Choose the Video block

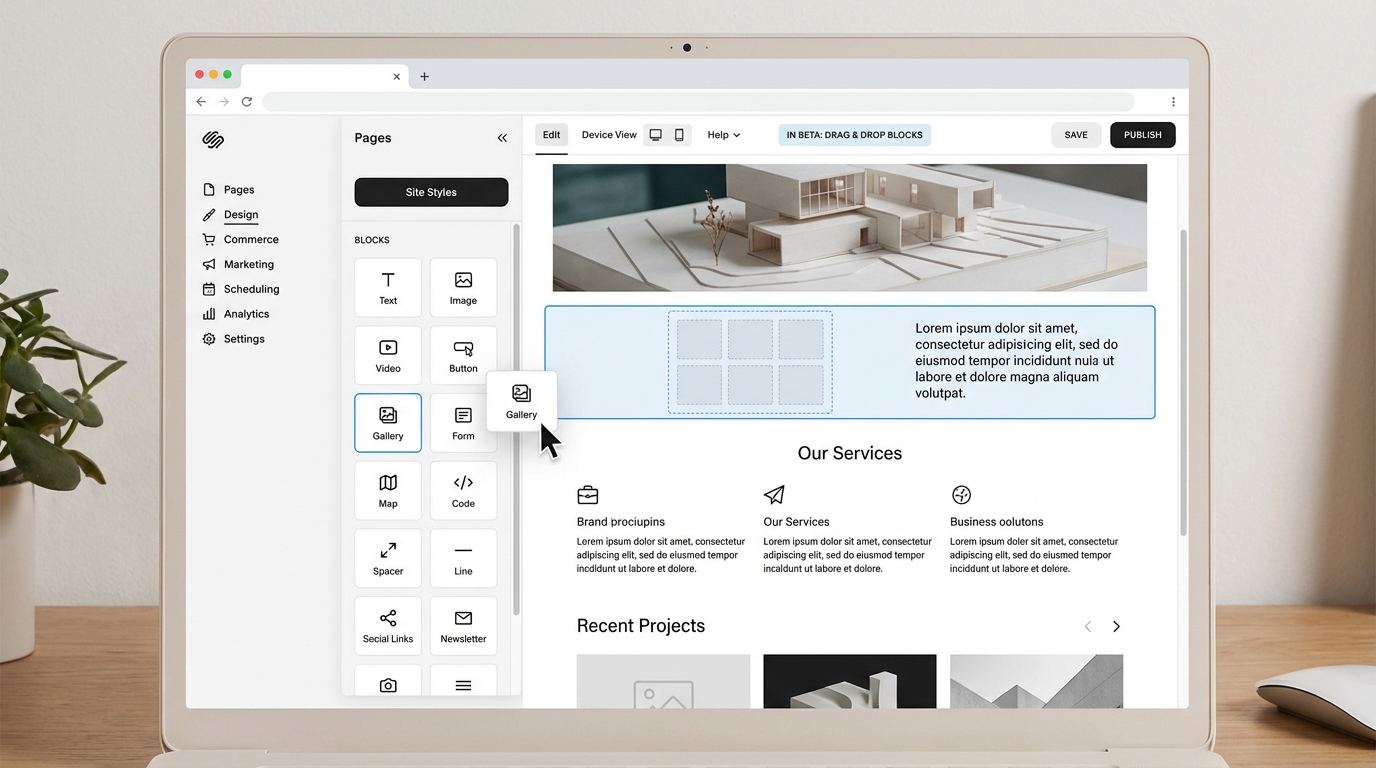387,355
